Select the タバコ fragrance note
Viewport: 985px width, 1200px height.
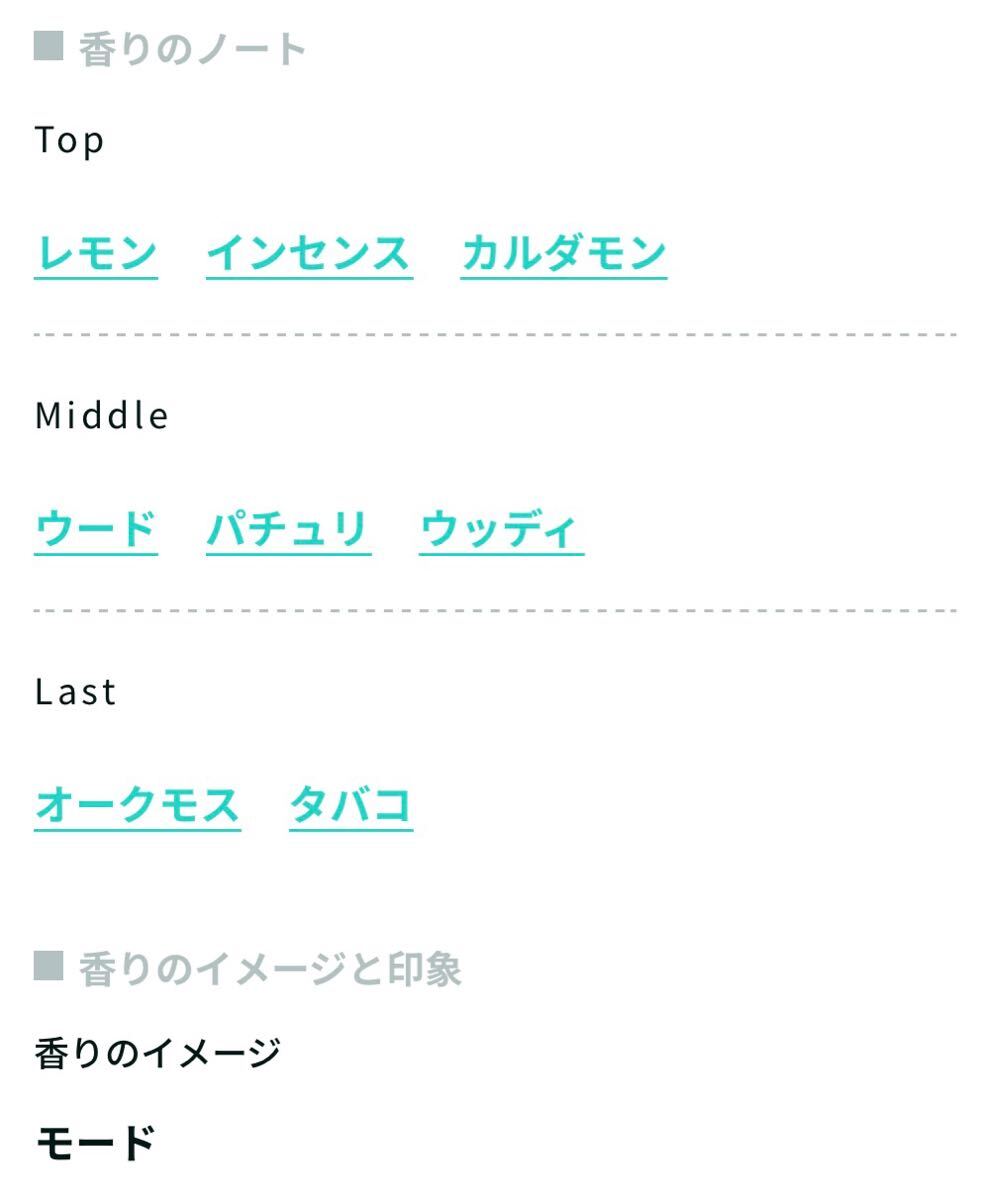[x=351, y=806]
